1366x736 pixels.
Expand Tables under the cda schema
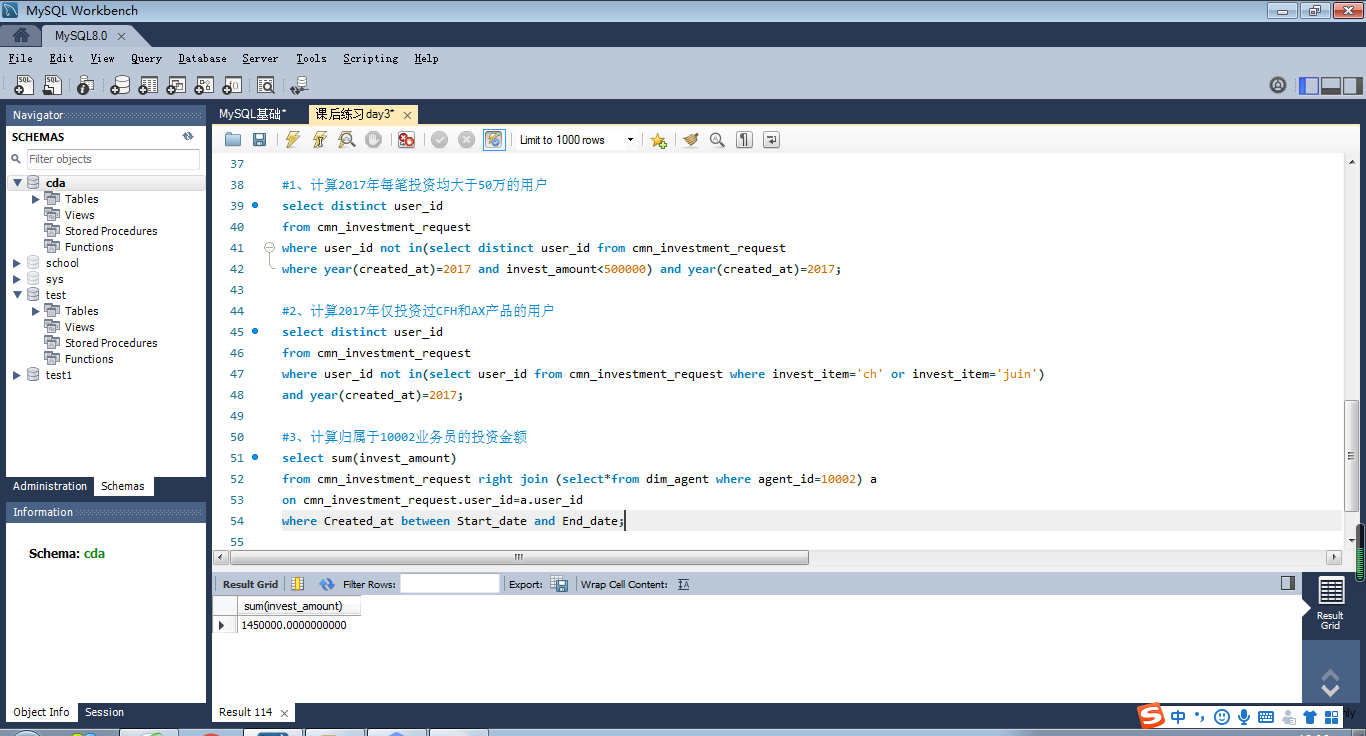pyautogui.click(x=36, y=199)
